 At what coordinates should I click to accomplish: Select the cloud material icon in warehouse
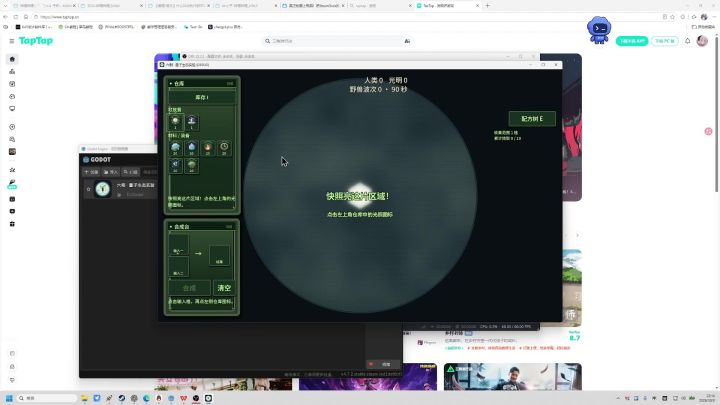(x=175, y=148)
